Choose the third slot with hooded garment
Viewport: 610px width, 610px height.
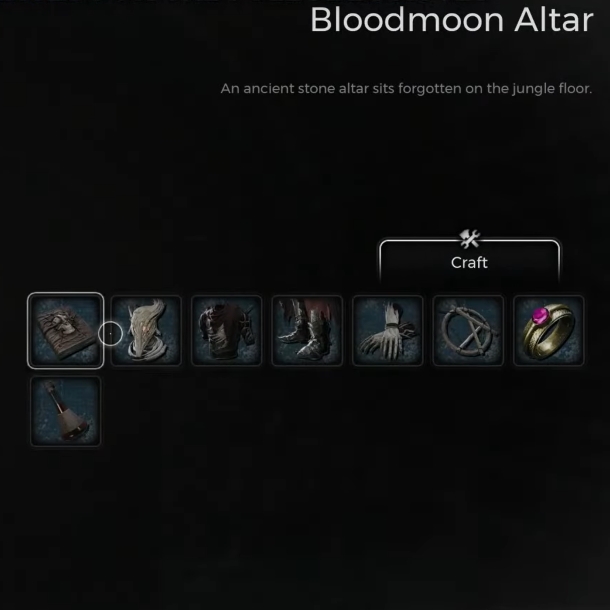point(226,330)
